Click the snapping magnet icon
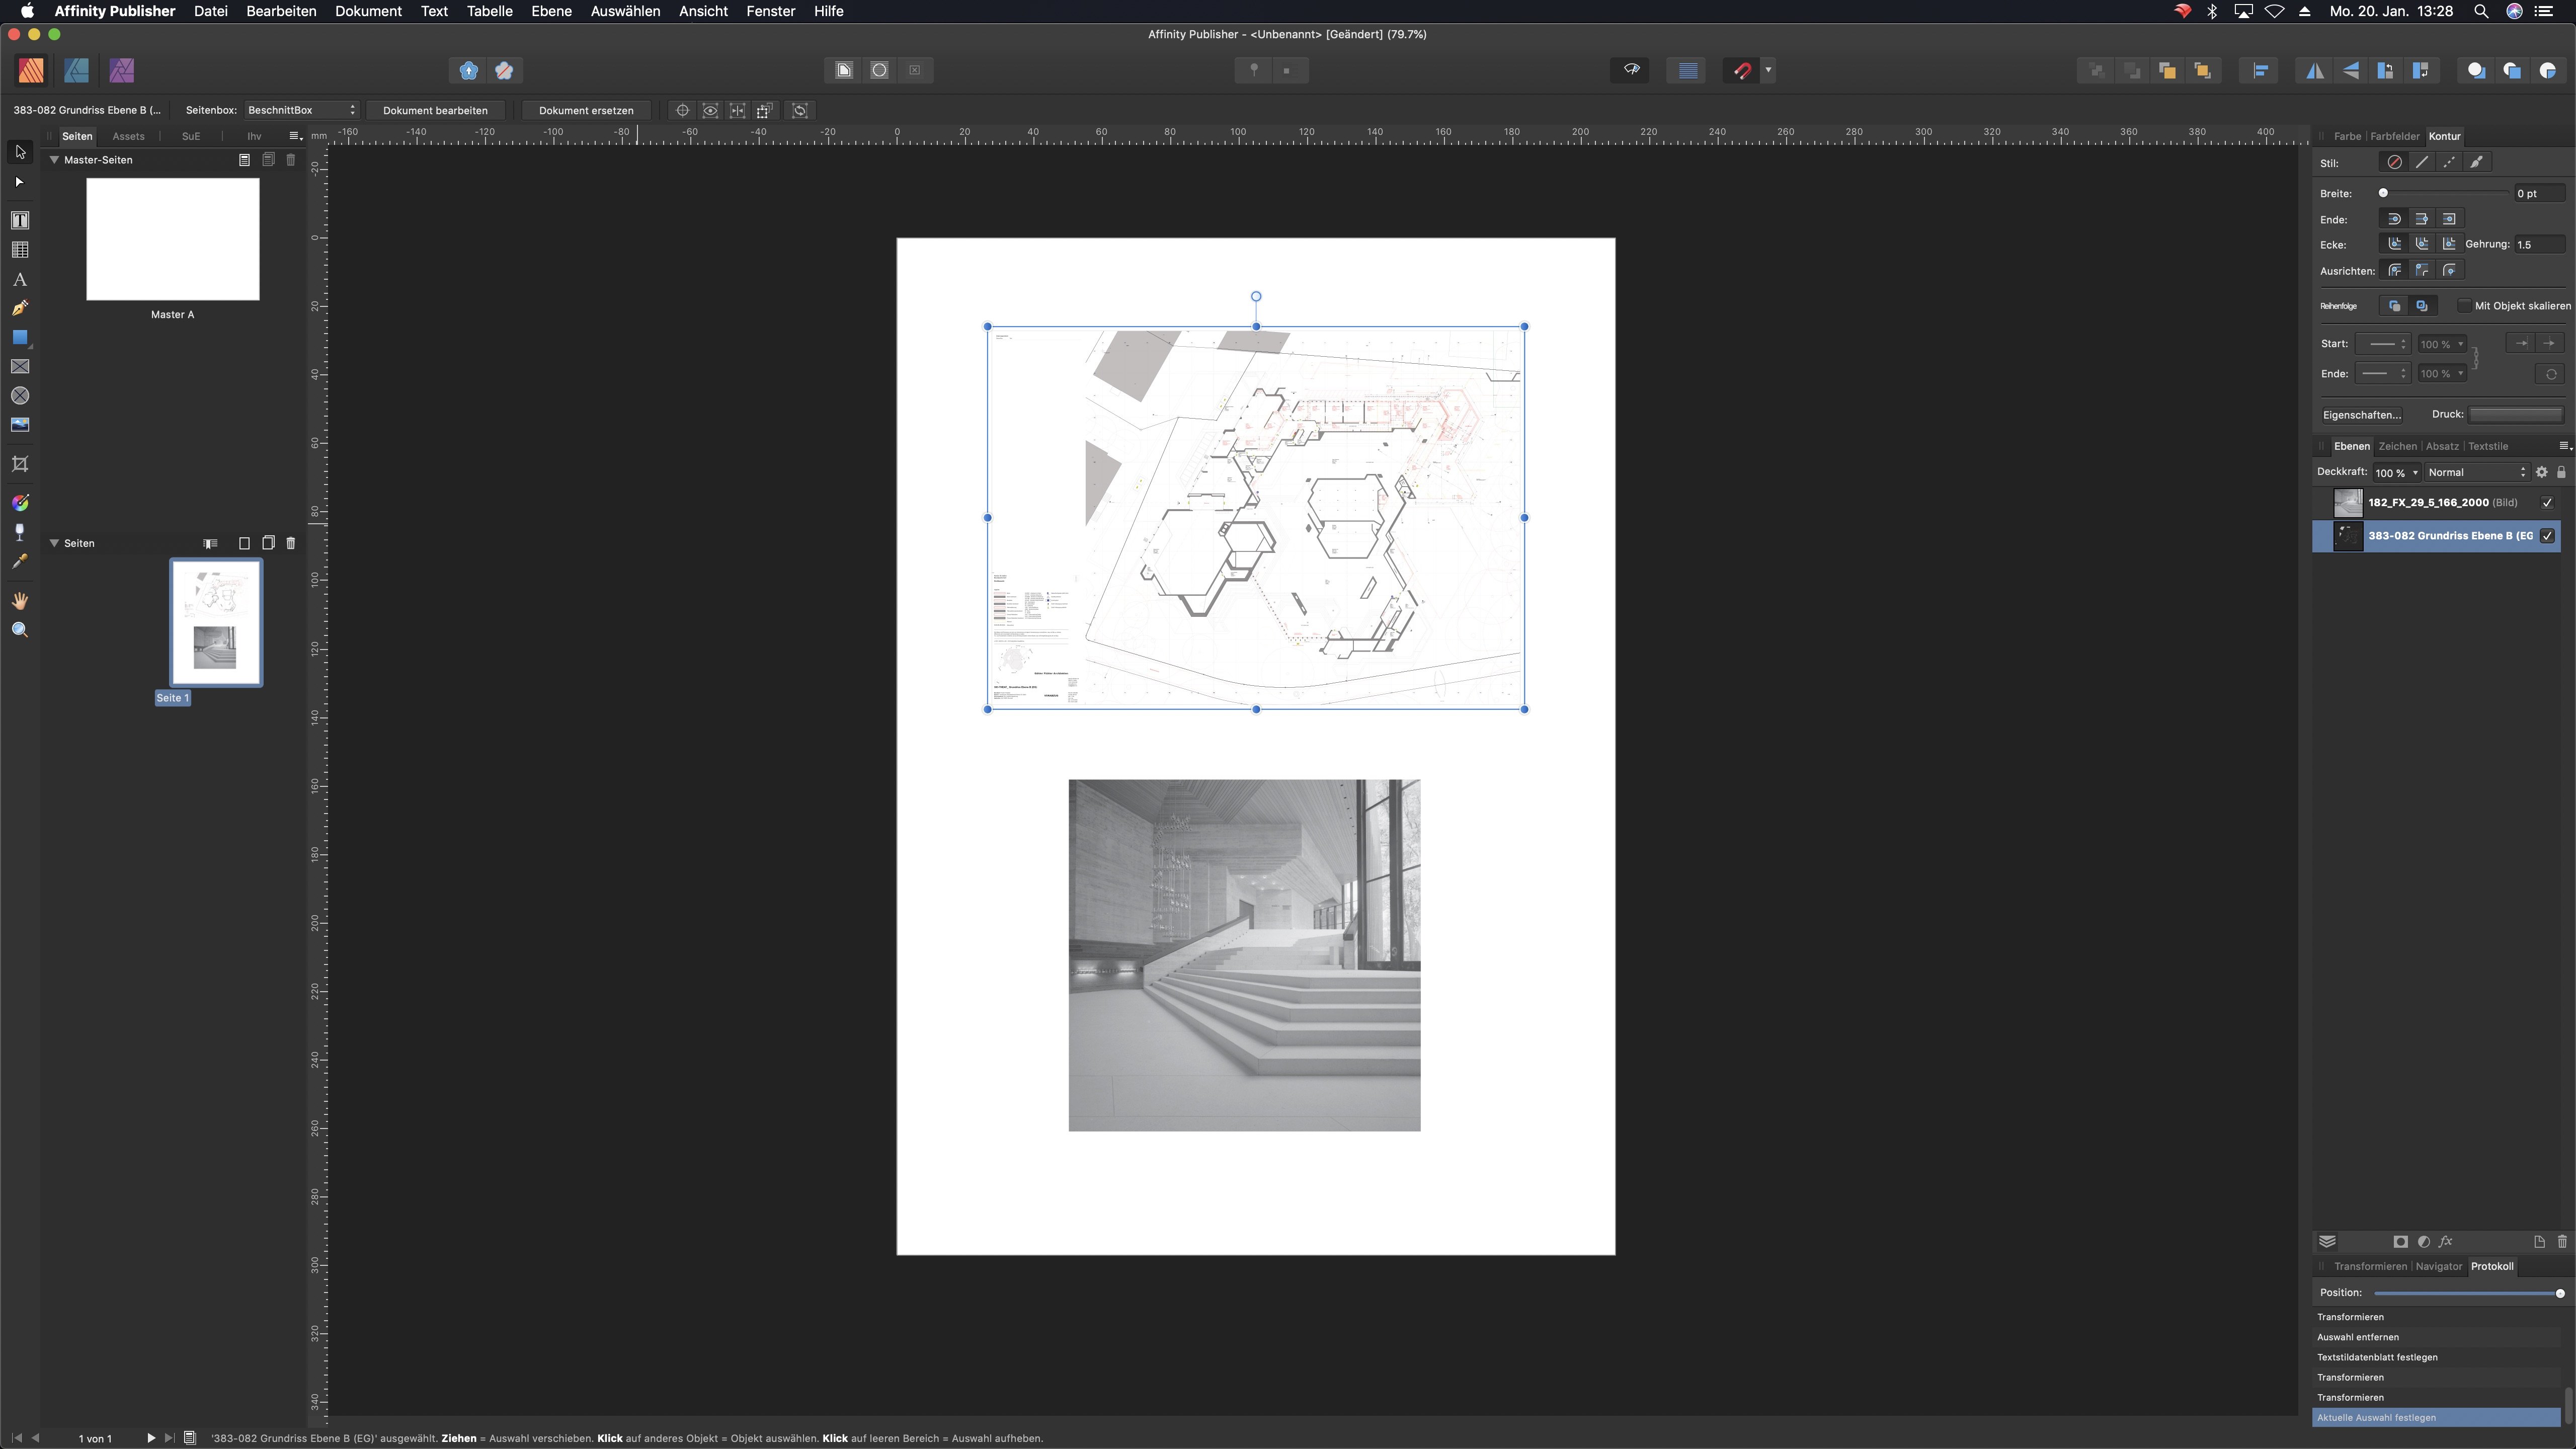Viewport: 2576px width, 1449px height. pyautogui.click(x=1743, y=70)
